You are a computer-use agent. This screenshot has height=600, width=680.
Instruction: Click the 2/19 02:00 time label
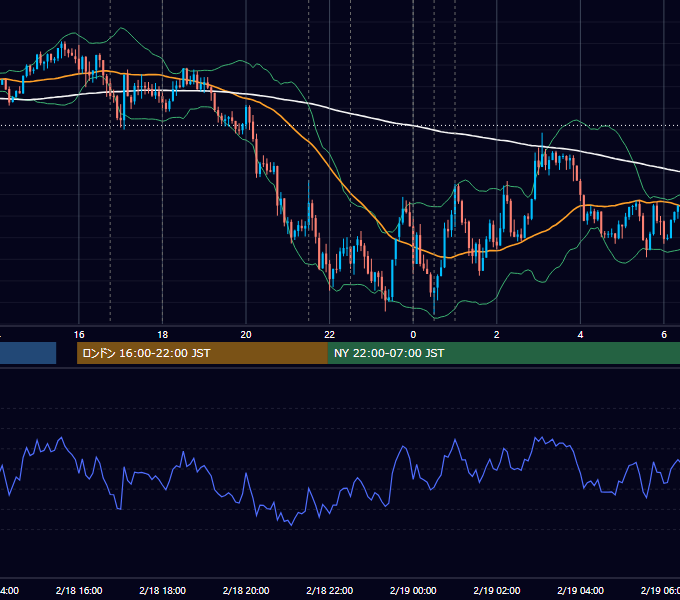[497, 590]
